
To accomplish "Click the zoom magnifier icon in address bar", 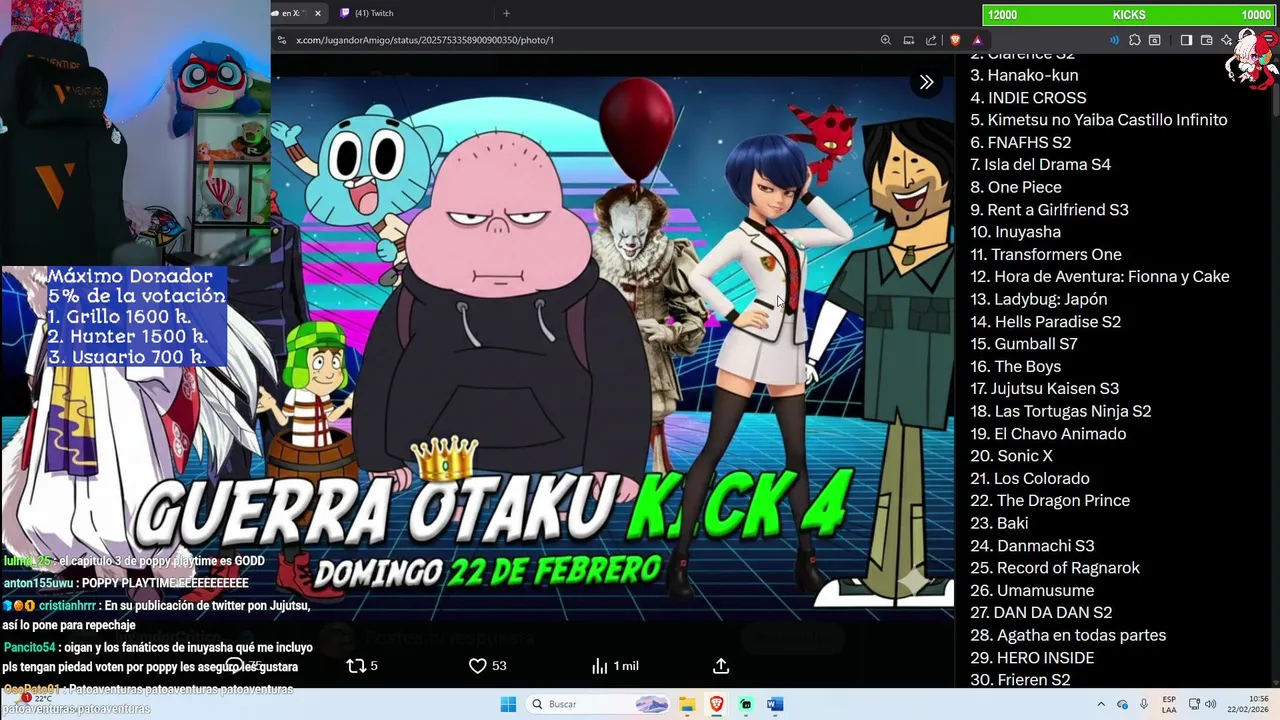I will click(x=886, y=40).
